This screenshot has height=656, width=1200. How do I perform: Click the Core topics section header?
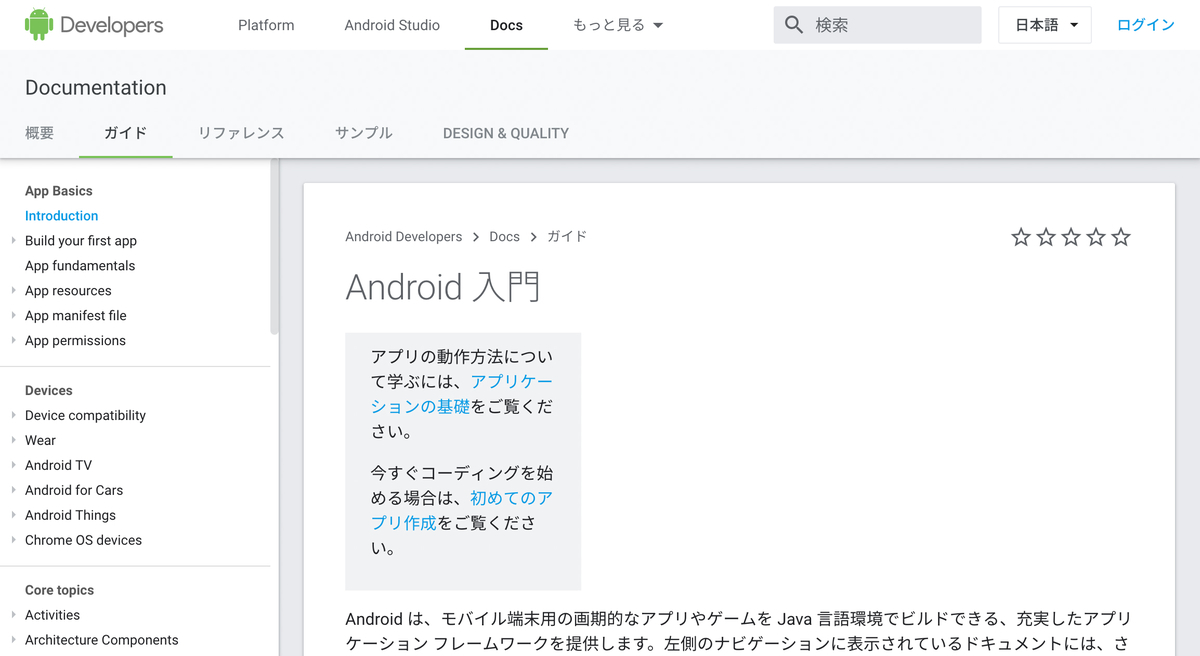[x=59, y=590]
